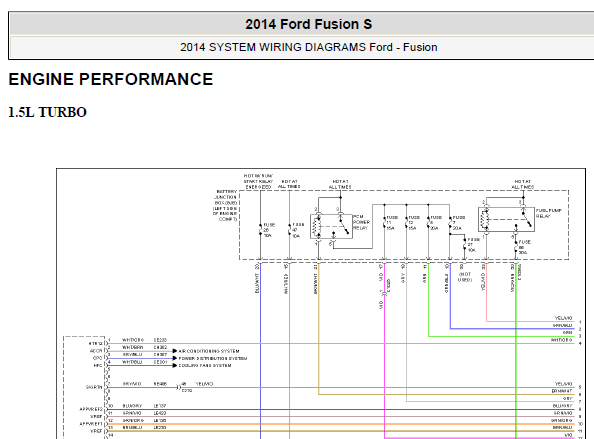Select the "1.5L TURBO" section heading
594x439 pixels.
pos(47,112)
